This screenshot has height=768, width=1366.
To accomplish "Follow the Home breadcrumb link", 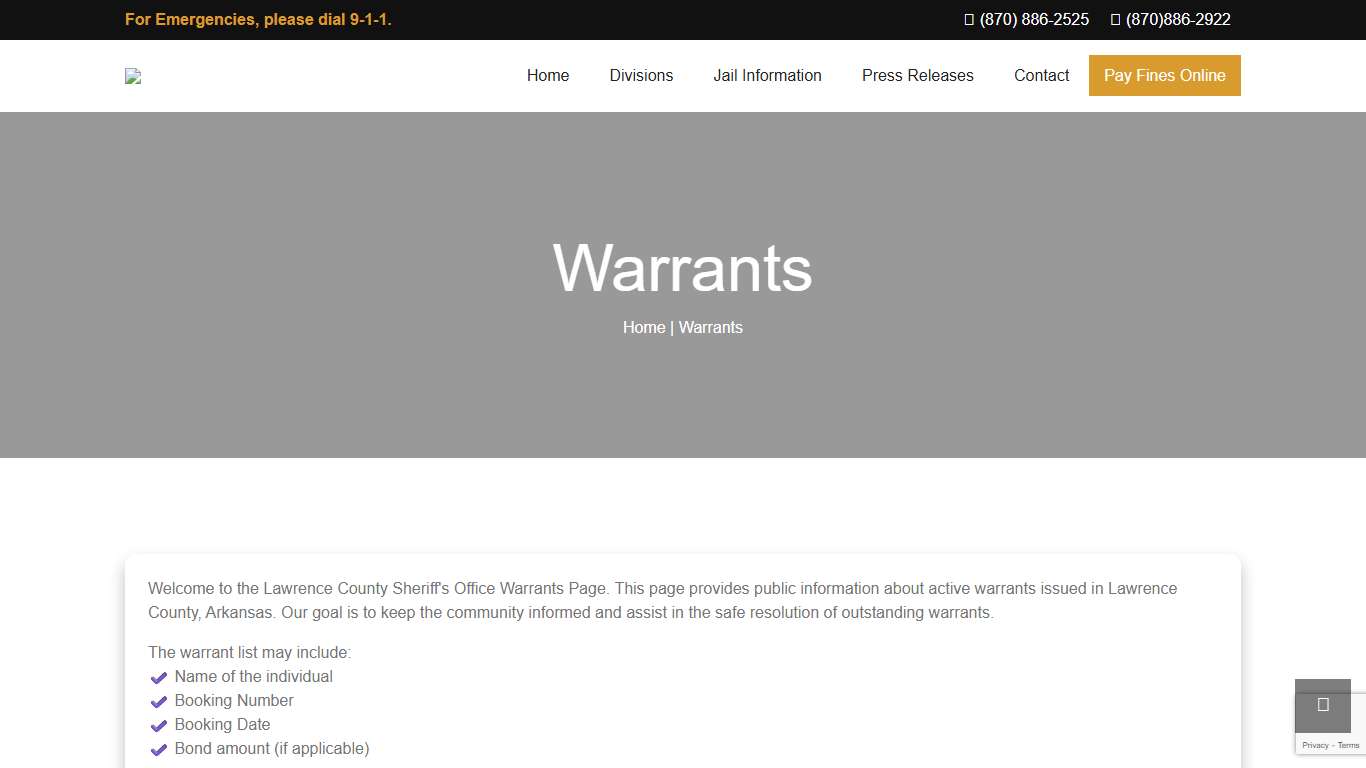I will (643, 327).
